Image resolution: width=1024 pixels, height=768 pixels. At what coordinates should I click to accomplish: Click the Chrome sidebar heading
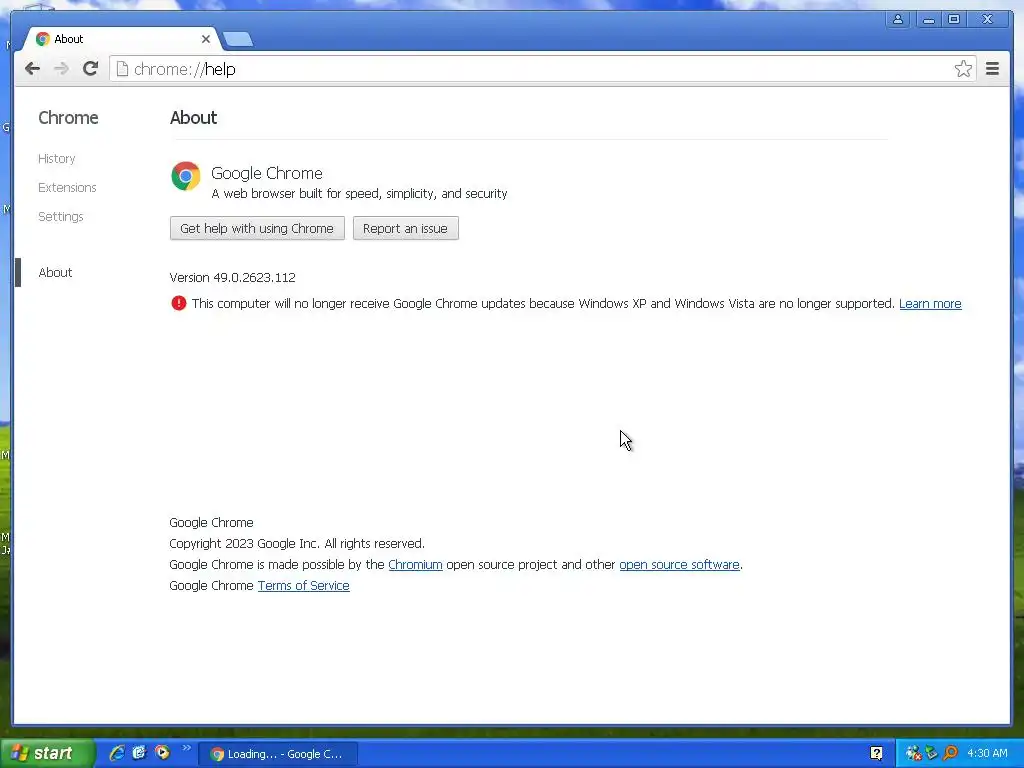[68, 118]
